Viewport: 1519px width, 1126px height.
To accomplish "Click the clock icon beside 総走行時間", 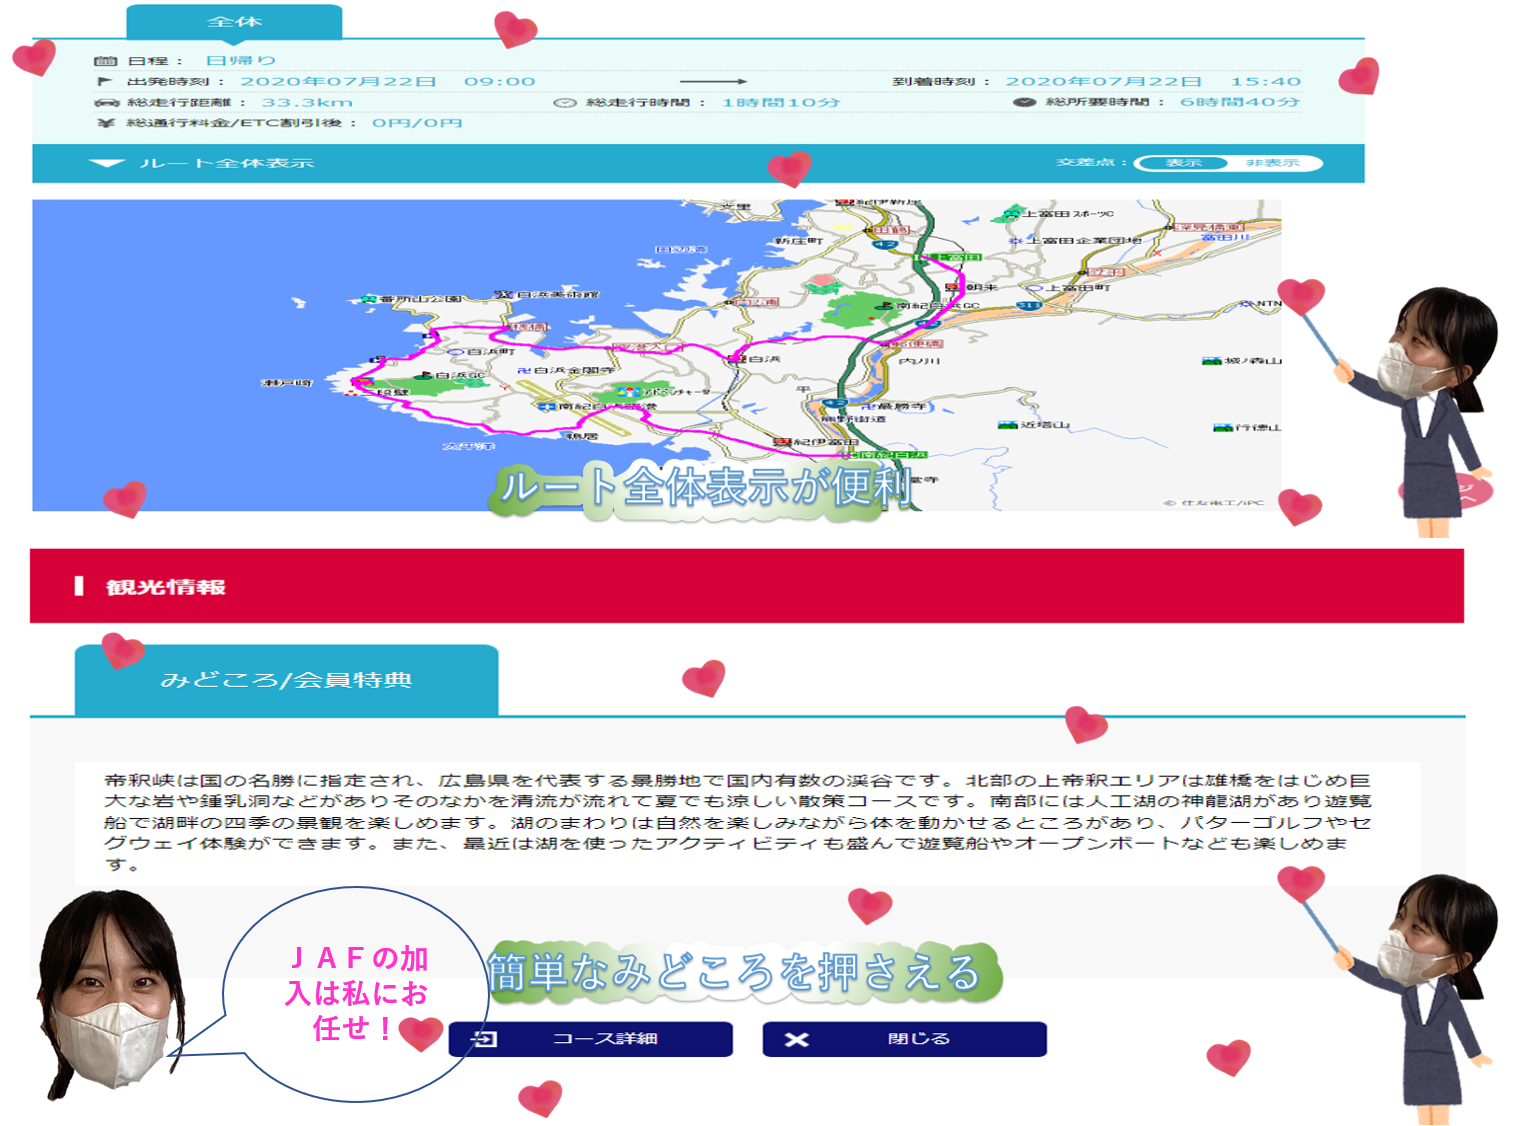I will coord(565,103).
